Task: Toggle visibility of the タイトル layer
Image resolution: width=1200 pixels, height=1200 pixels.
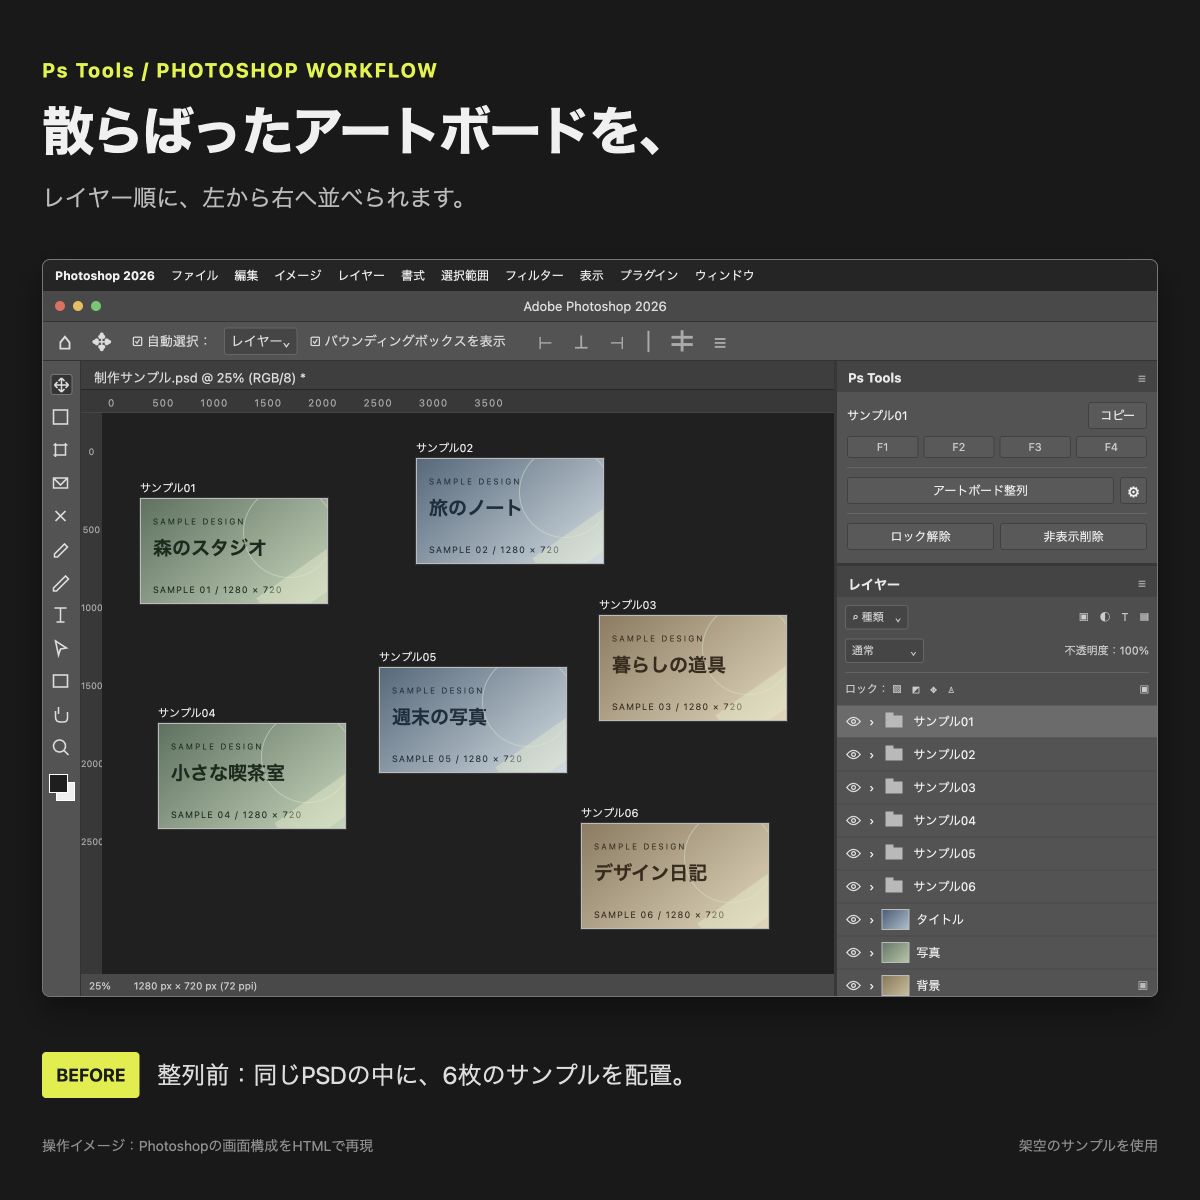Action: click(x=853, y=919)
